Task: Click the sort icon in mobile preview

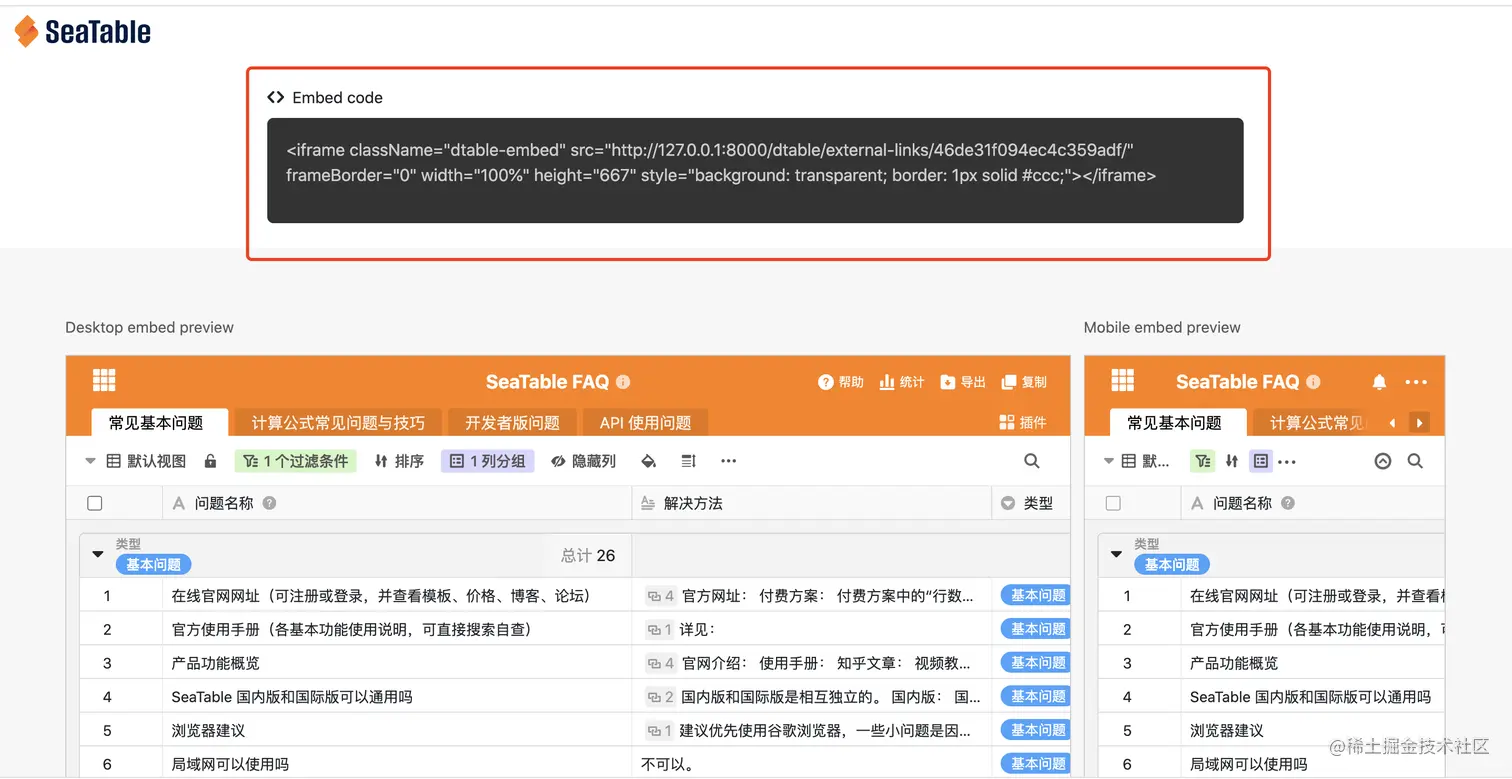Action: coord(1232,461)
